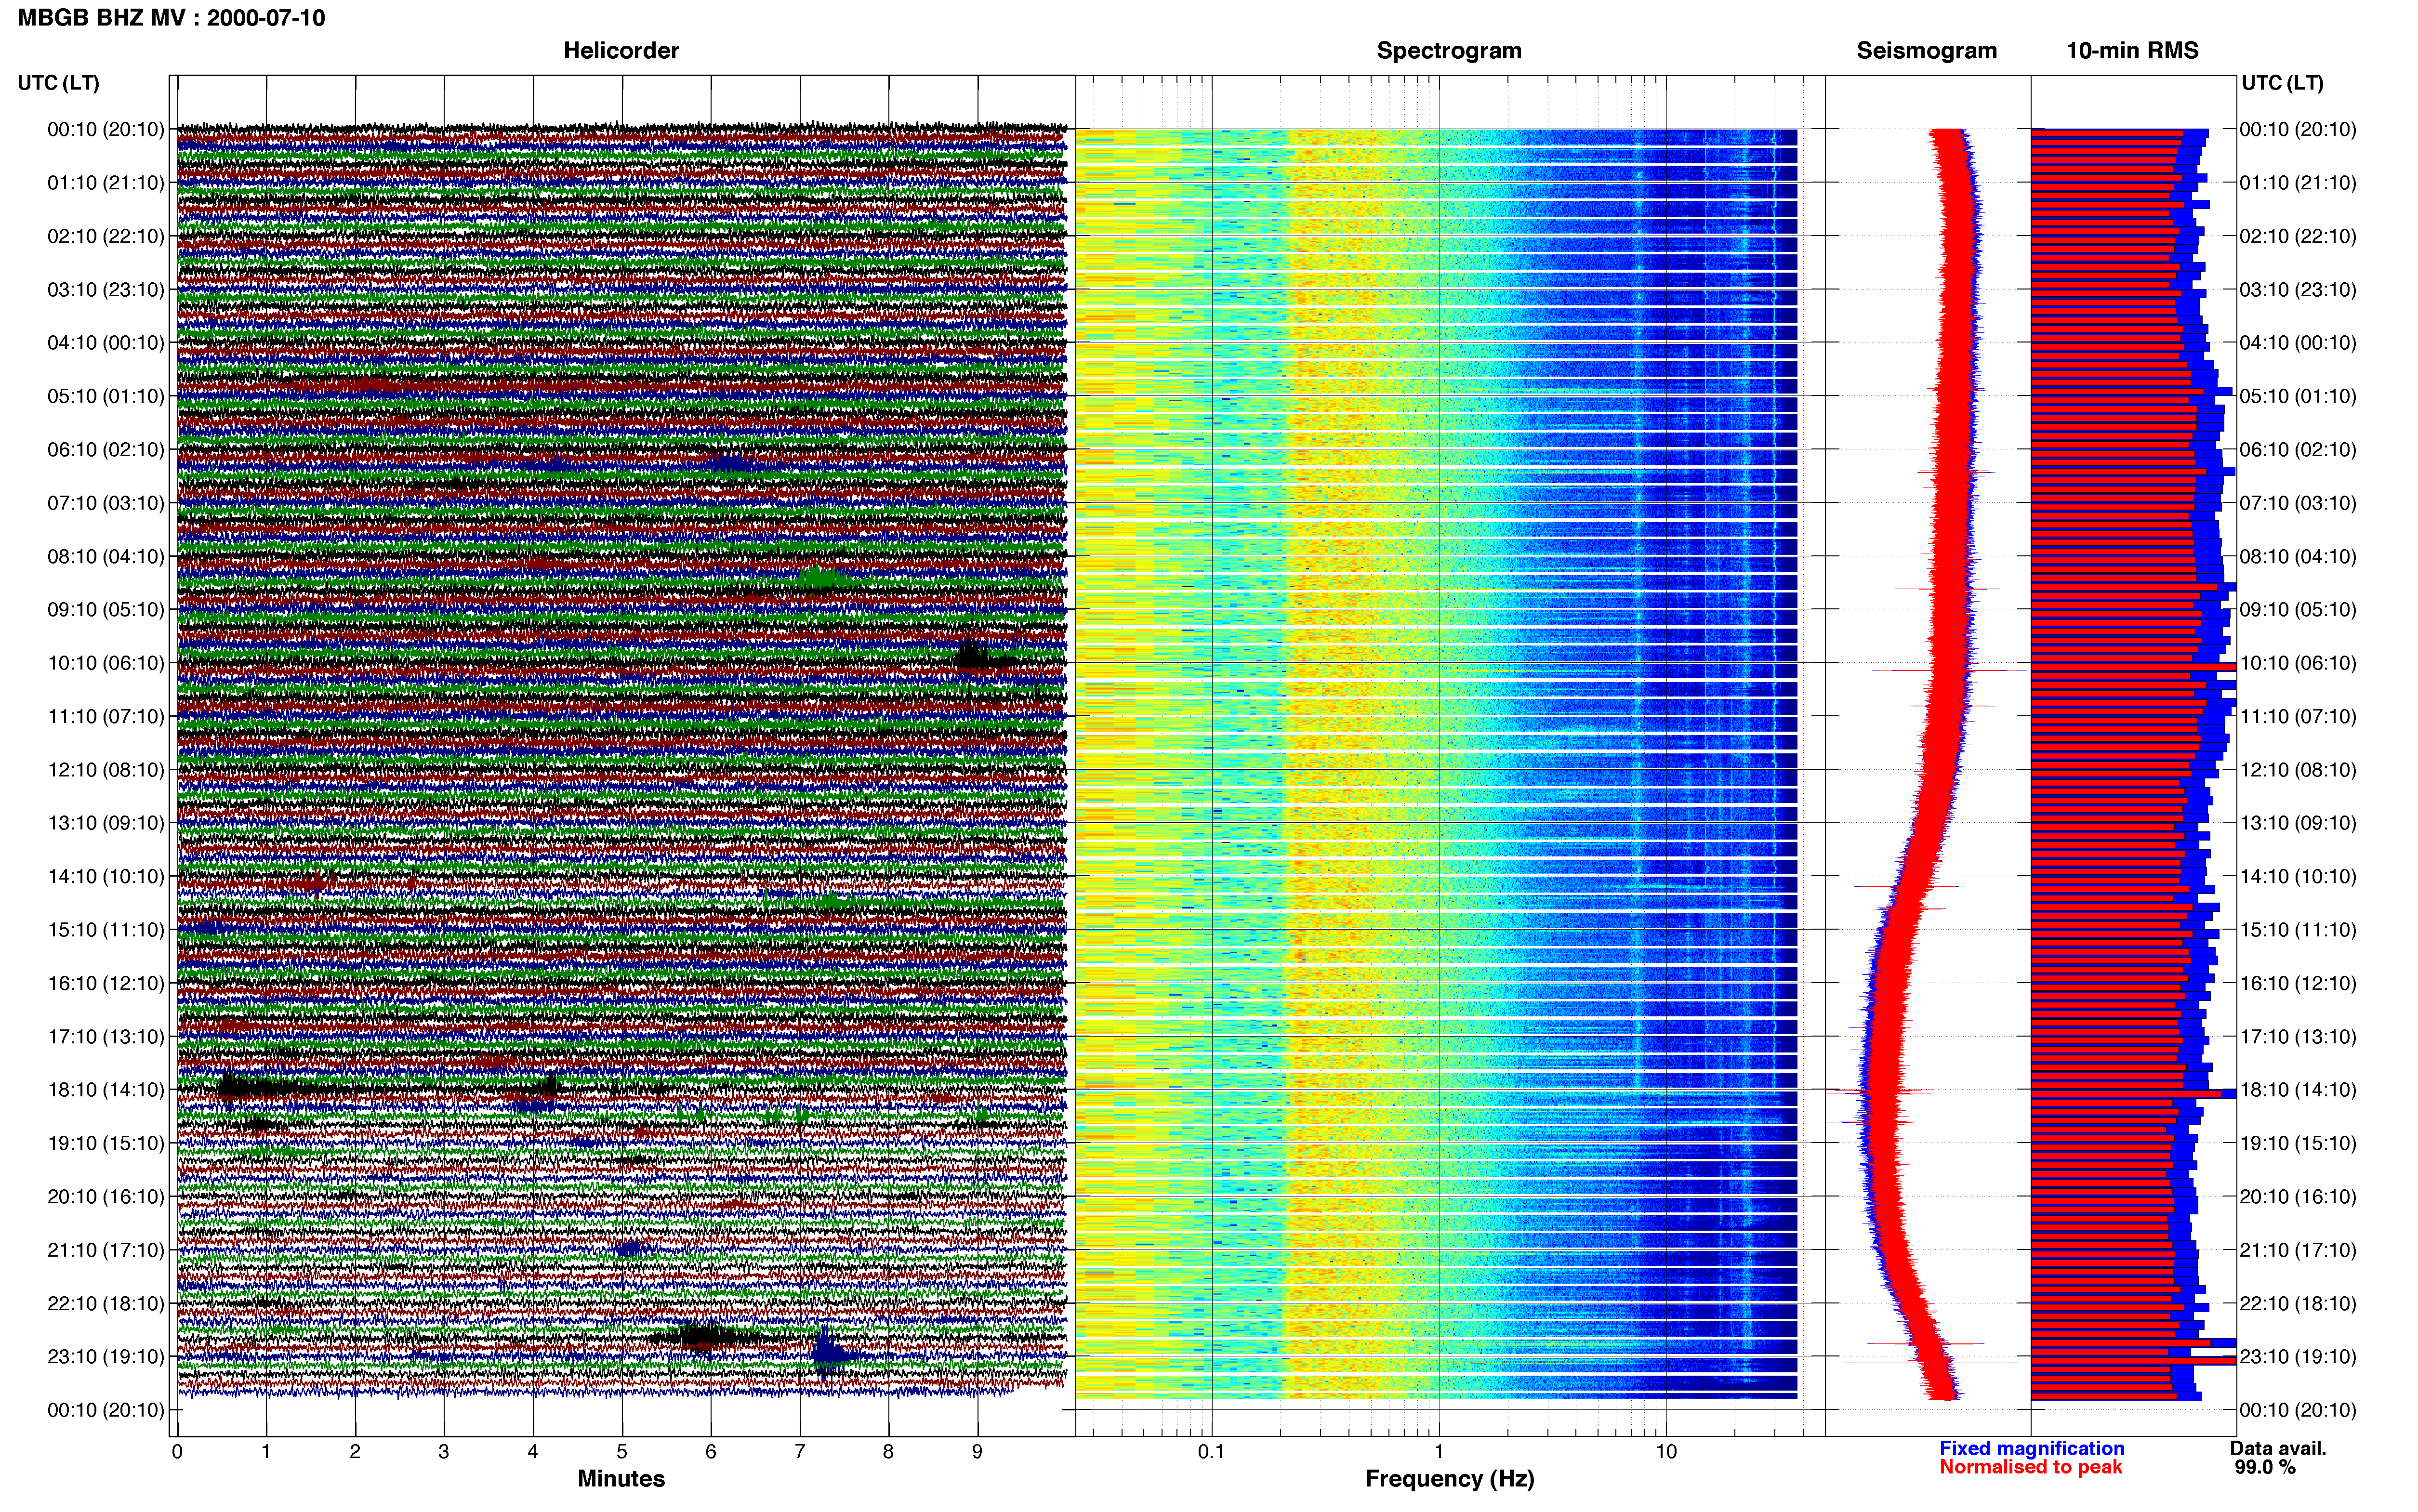
Task: Click helicorder time label "23:10 (19:10)"
Action: (x=106, y=1357)
